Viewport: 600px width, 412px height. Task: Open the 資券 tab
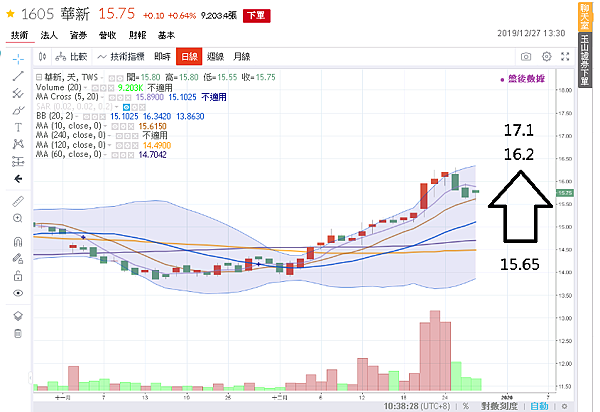coord(78,35)
